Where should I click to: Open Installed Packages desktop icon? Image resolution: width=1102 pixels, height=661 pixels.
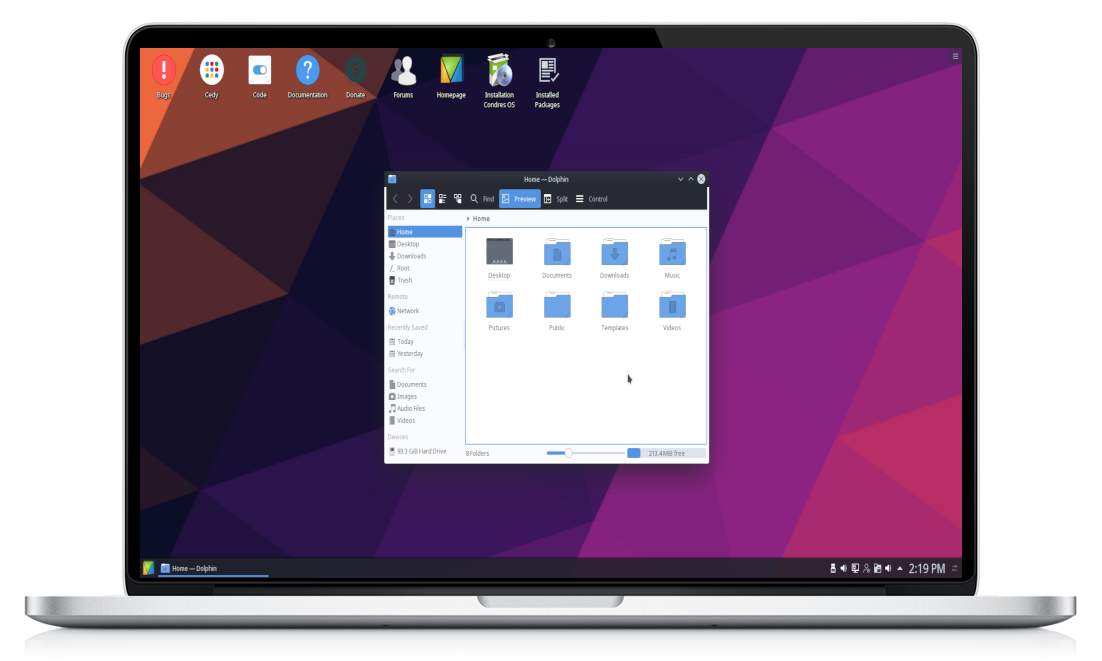click(547, 82)
